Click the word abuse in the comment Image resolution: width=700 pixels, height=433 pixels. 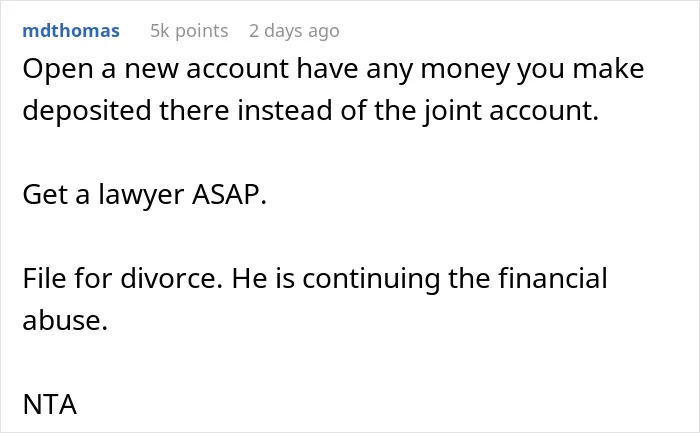tap(65, 320)
